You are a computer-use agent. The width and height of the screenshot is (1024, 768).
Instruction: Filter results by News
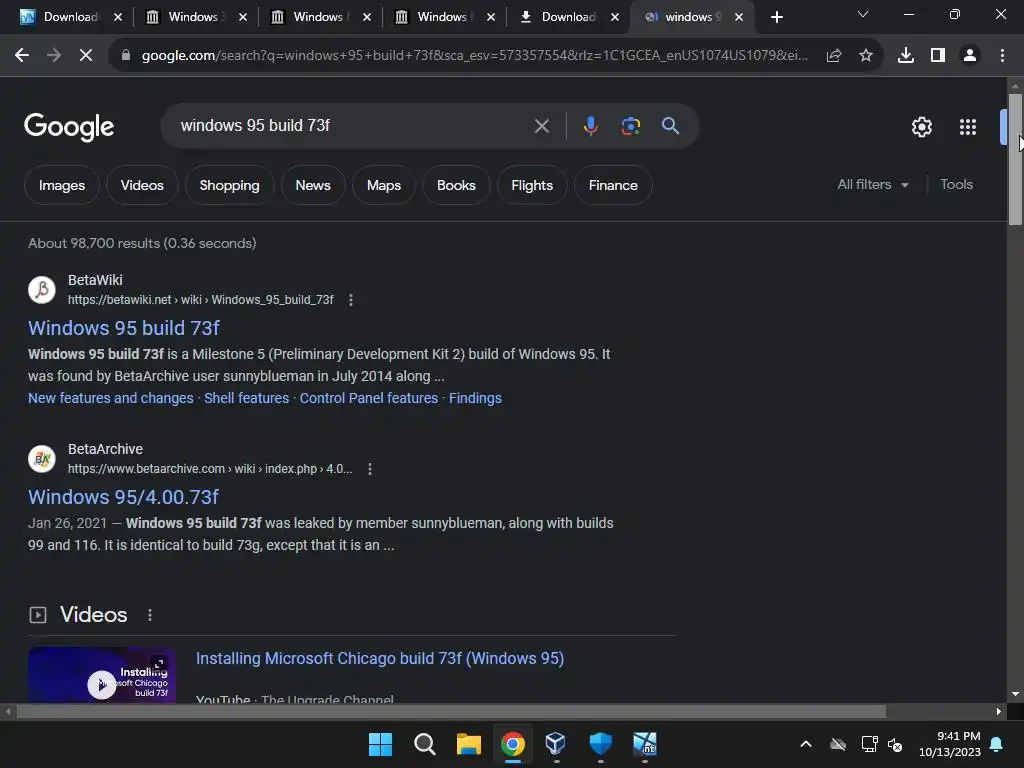pyautogui.click(x=313, y=185)
